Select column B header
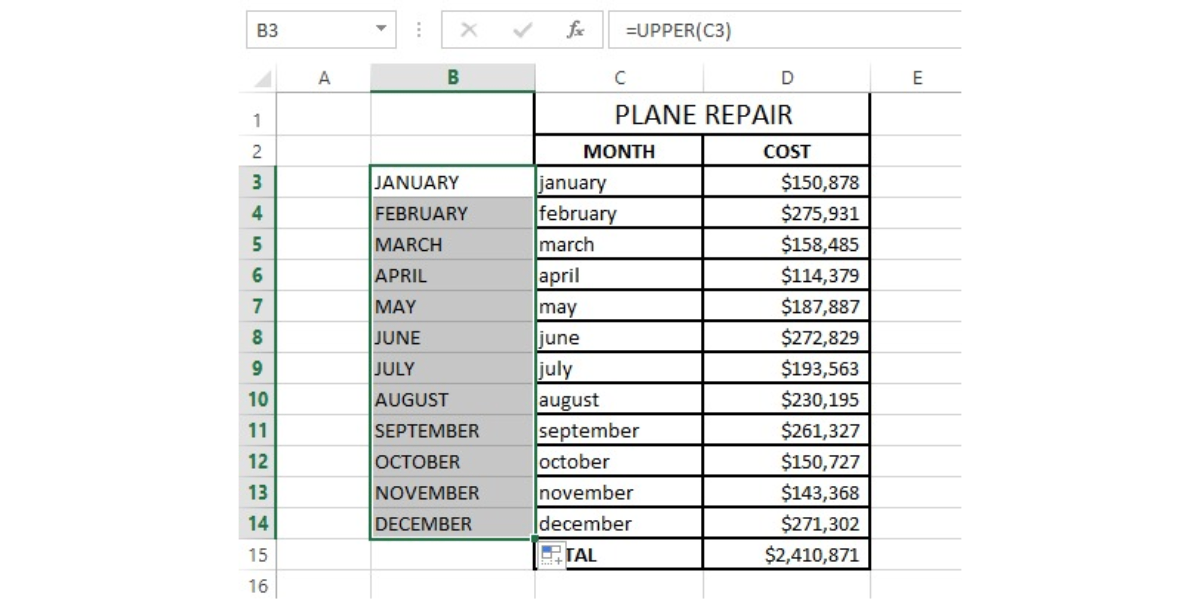1200x600 pixels. [x=453, y=78]
